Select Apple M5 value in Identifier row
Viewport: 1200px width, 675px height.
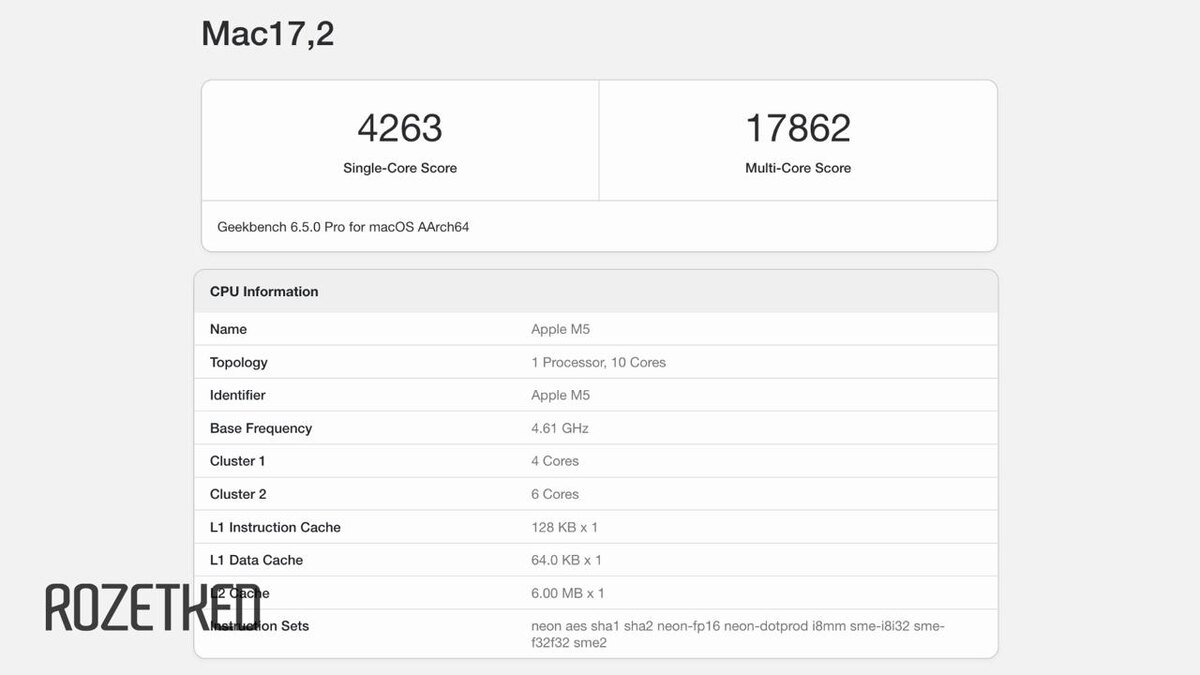tap(560, 395)
